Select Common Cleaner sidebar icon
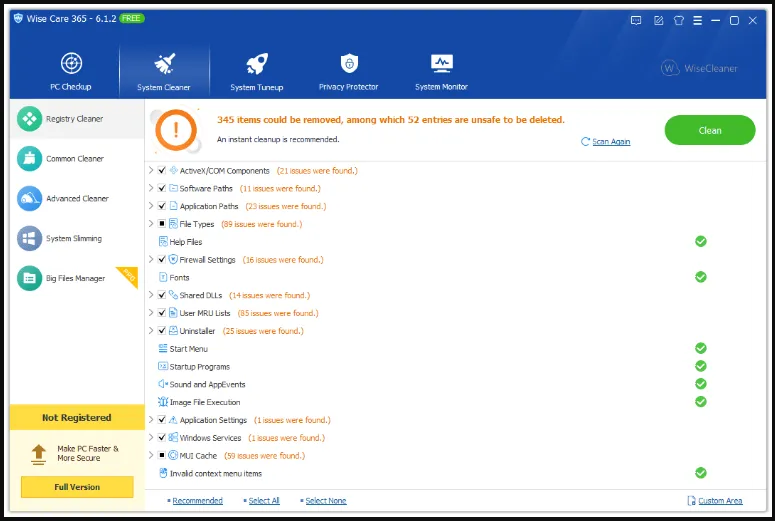 click(30, 159)
